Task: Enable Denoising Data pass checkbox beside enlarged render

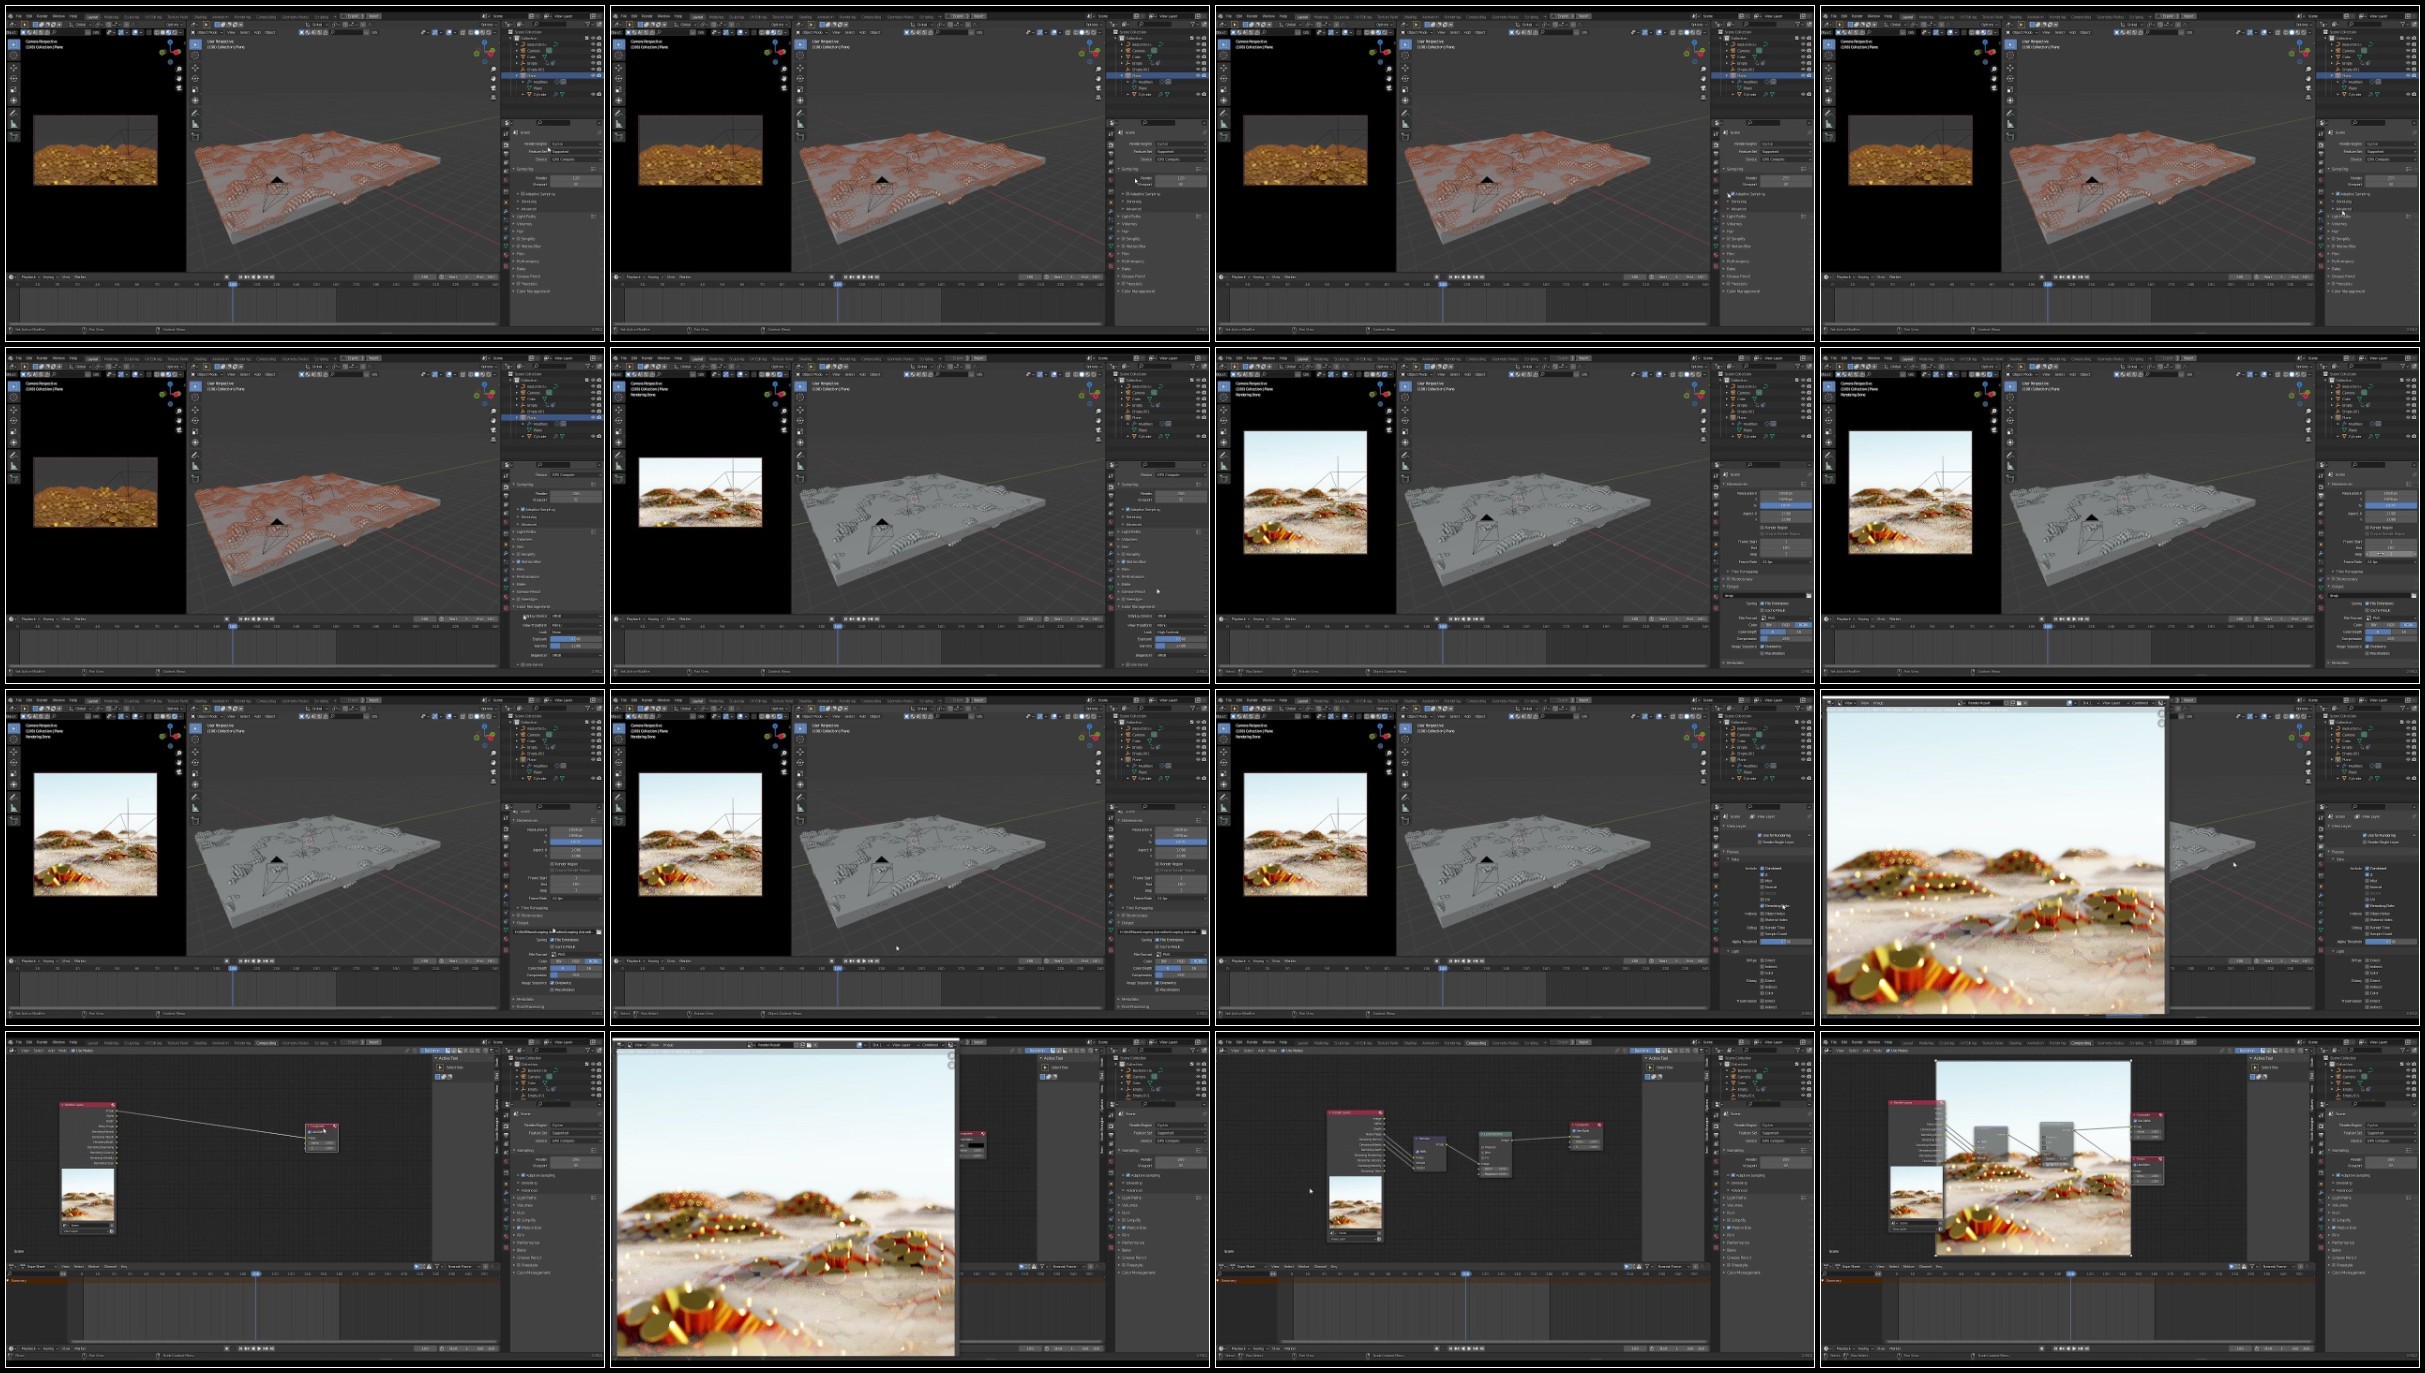Action: point(2367,906)
